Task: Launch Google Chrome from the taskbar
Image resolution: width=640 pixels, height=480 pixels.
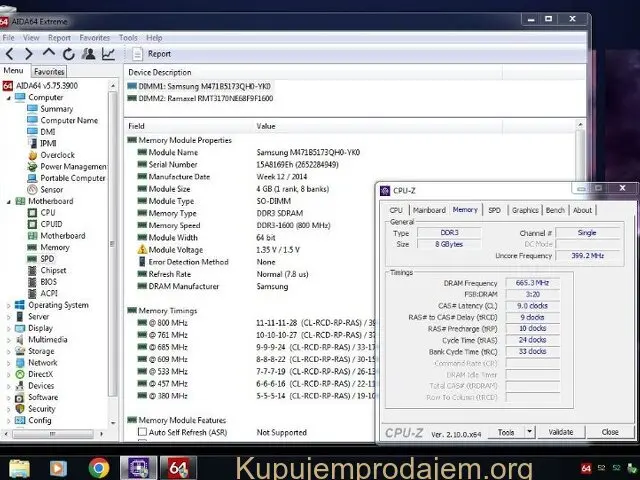Action: point(98,466)
